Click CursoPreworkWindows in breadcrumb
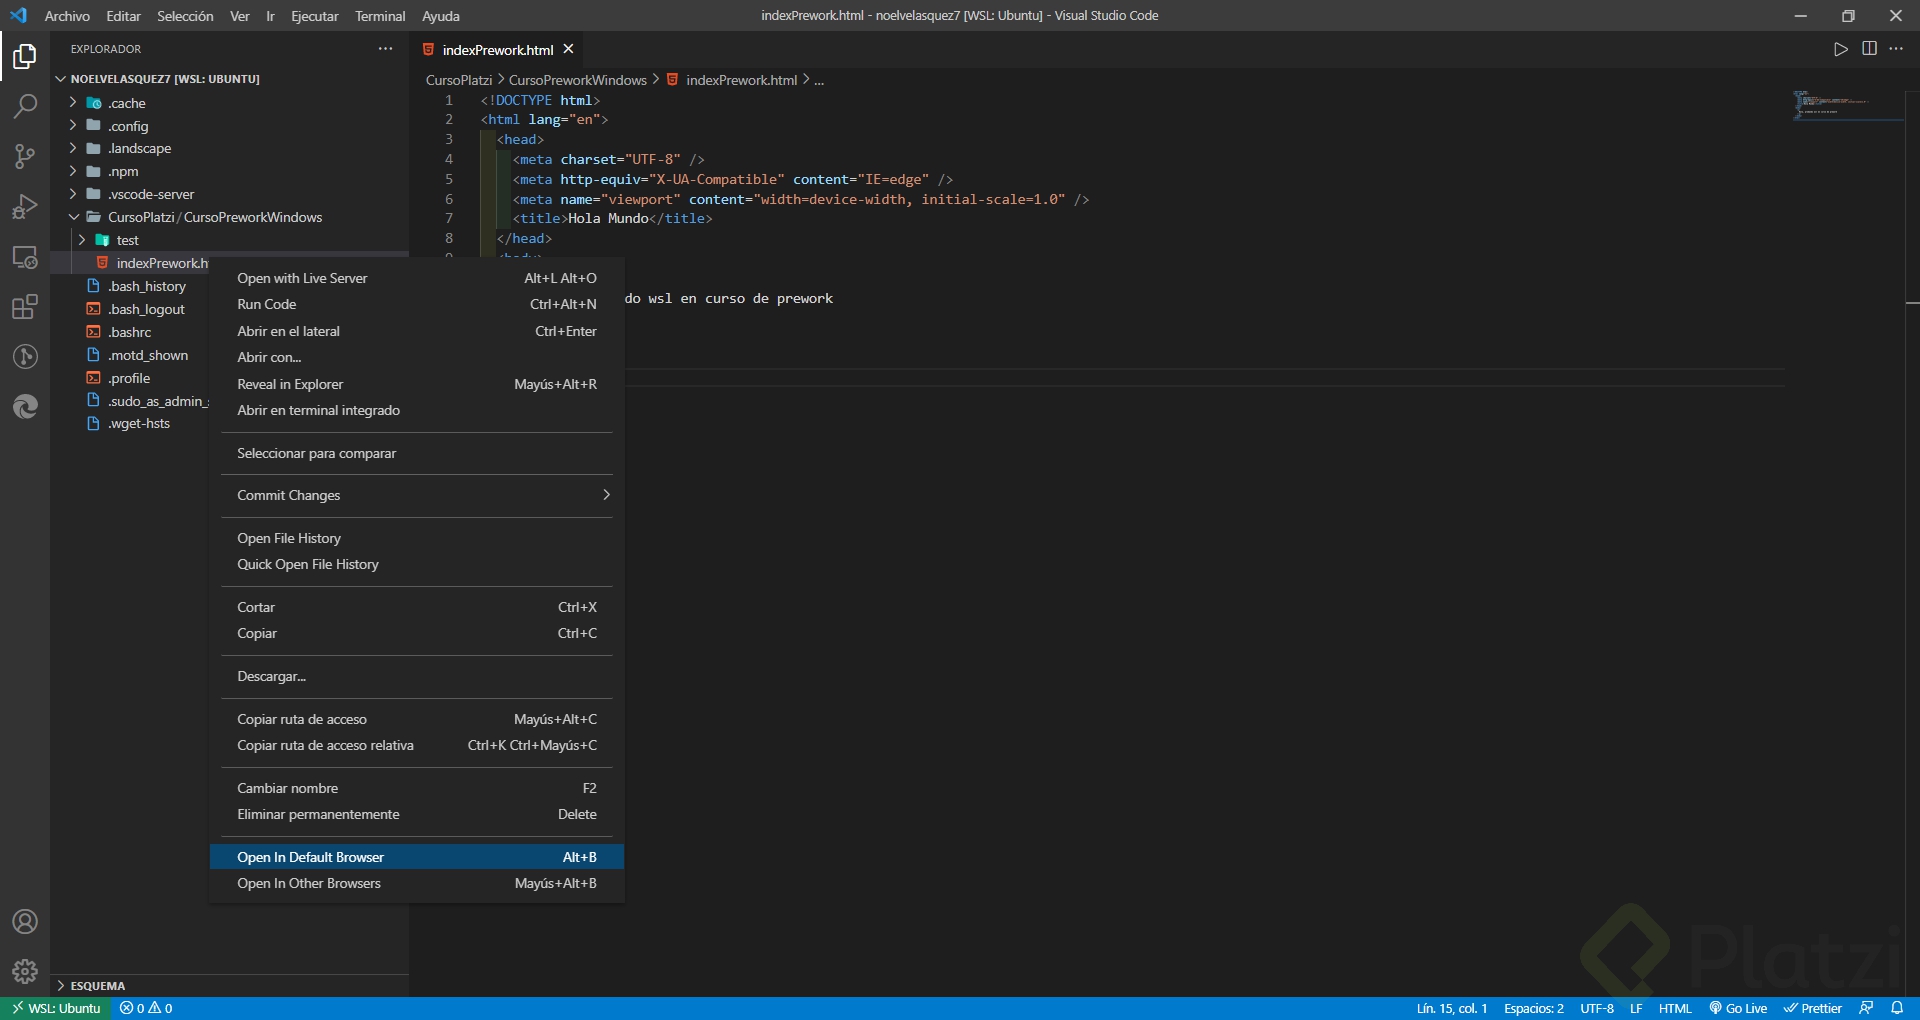 [x=578, y=80]
